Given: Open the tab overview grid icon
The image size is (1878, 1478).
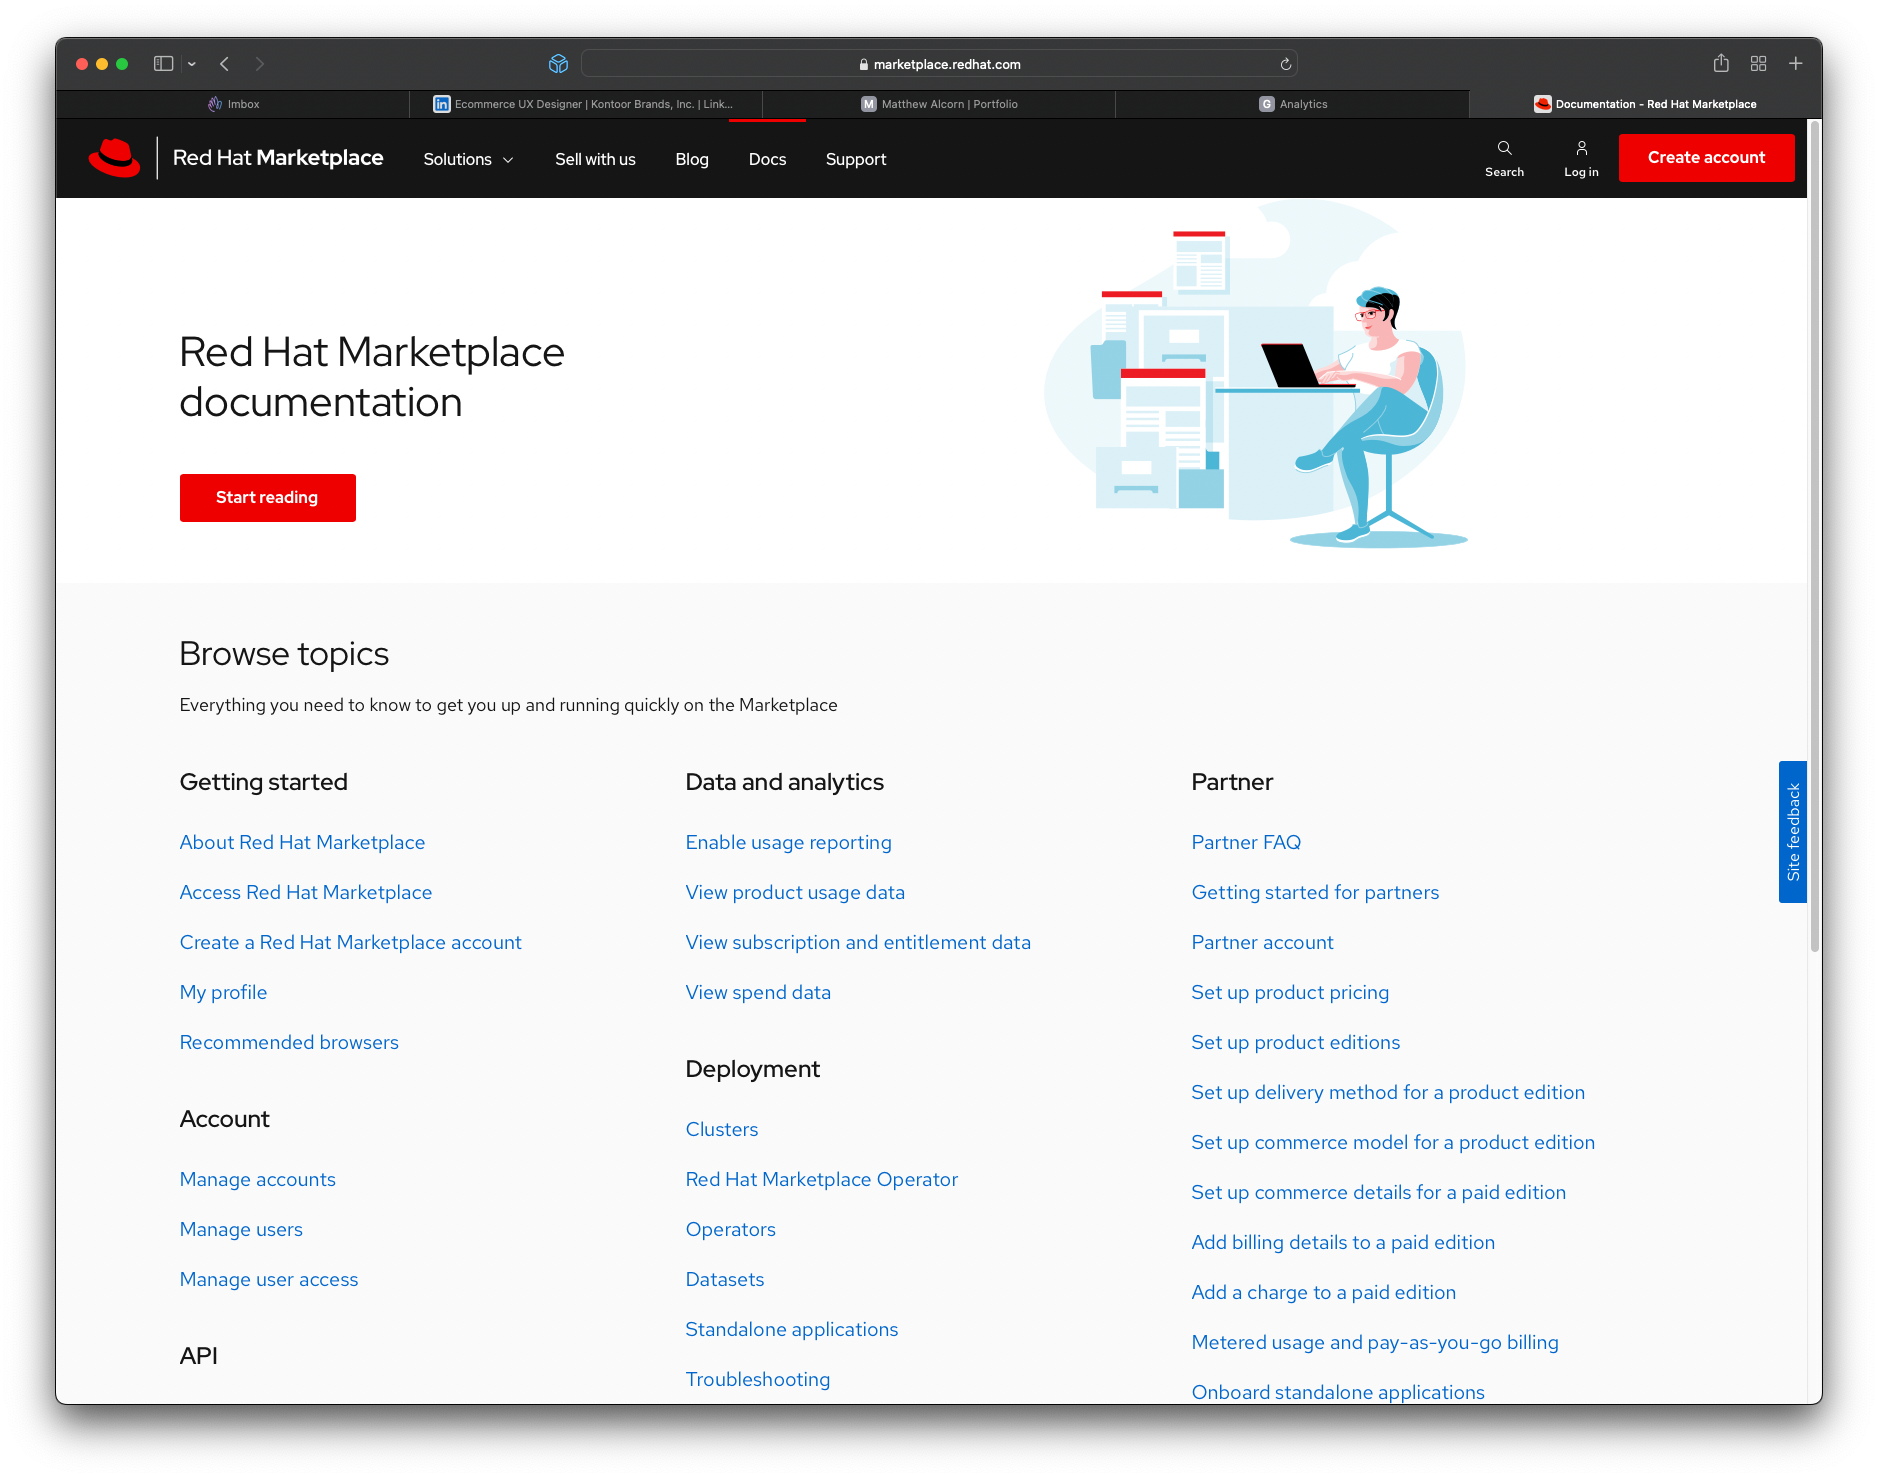Looking at the screenshot, I should 1758,64.
